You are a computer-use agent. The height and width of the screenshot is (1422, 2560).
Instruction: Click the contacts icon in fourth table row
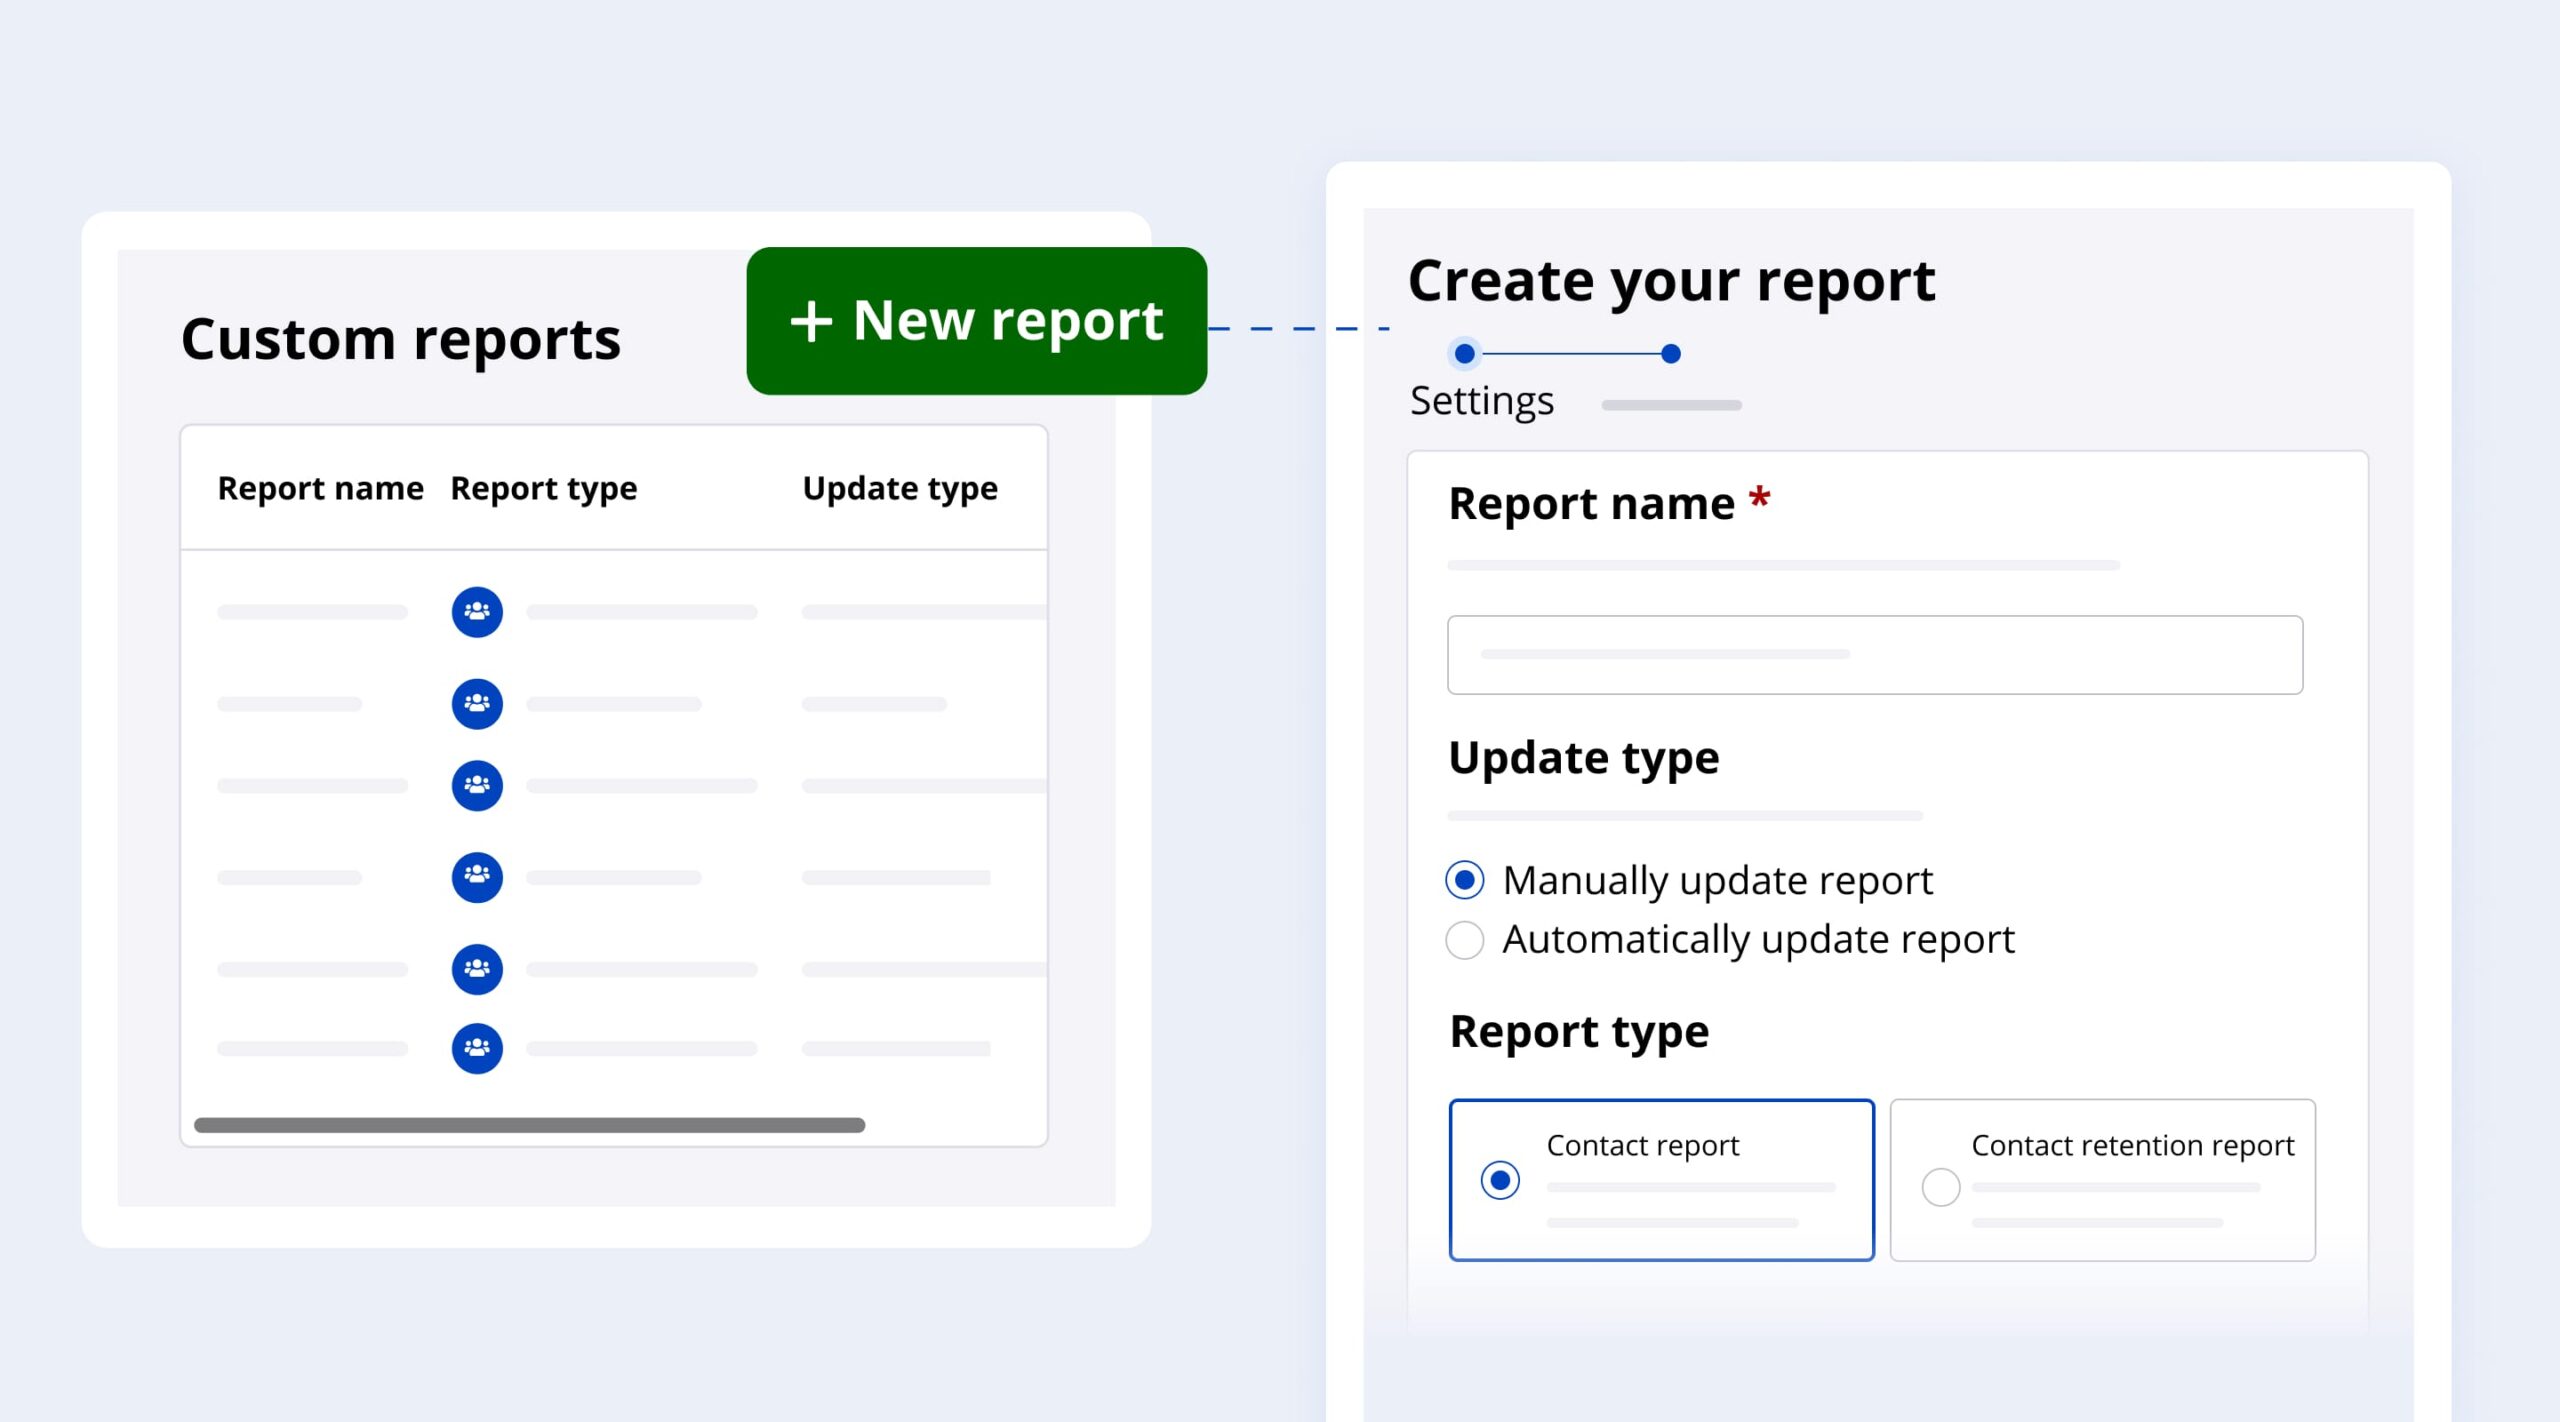click(x=477, y=877)
